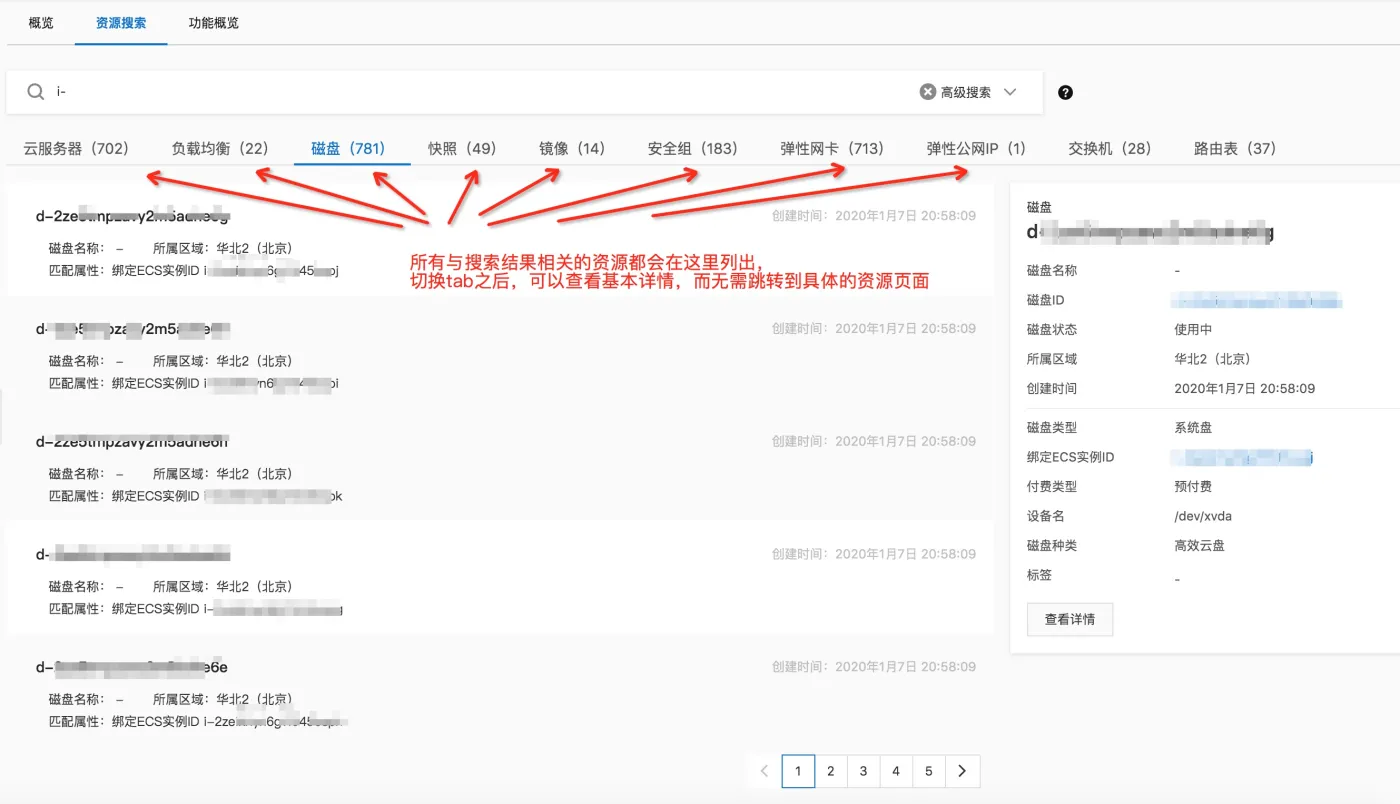The height and width of the screenshot is (804, 1400).
Task: Select the 资源搜索 tab
Action: [x=121, y=22]
